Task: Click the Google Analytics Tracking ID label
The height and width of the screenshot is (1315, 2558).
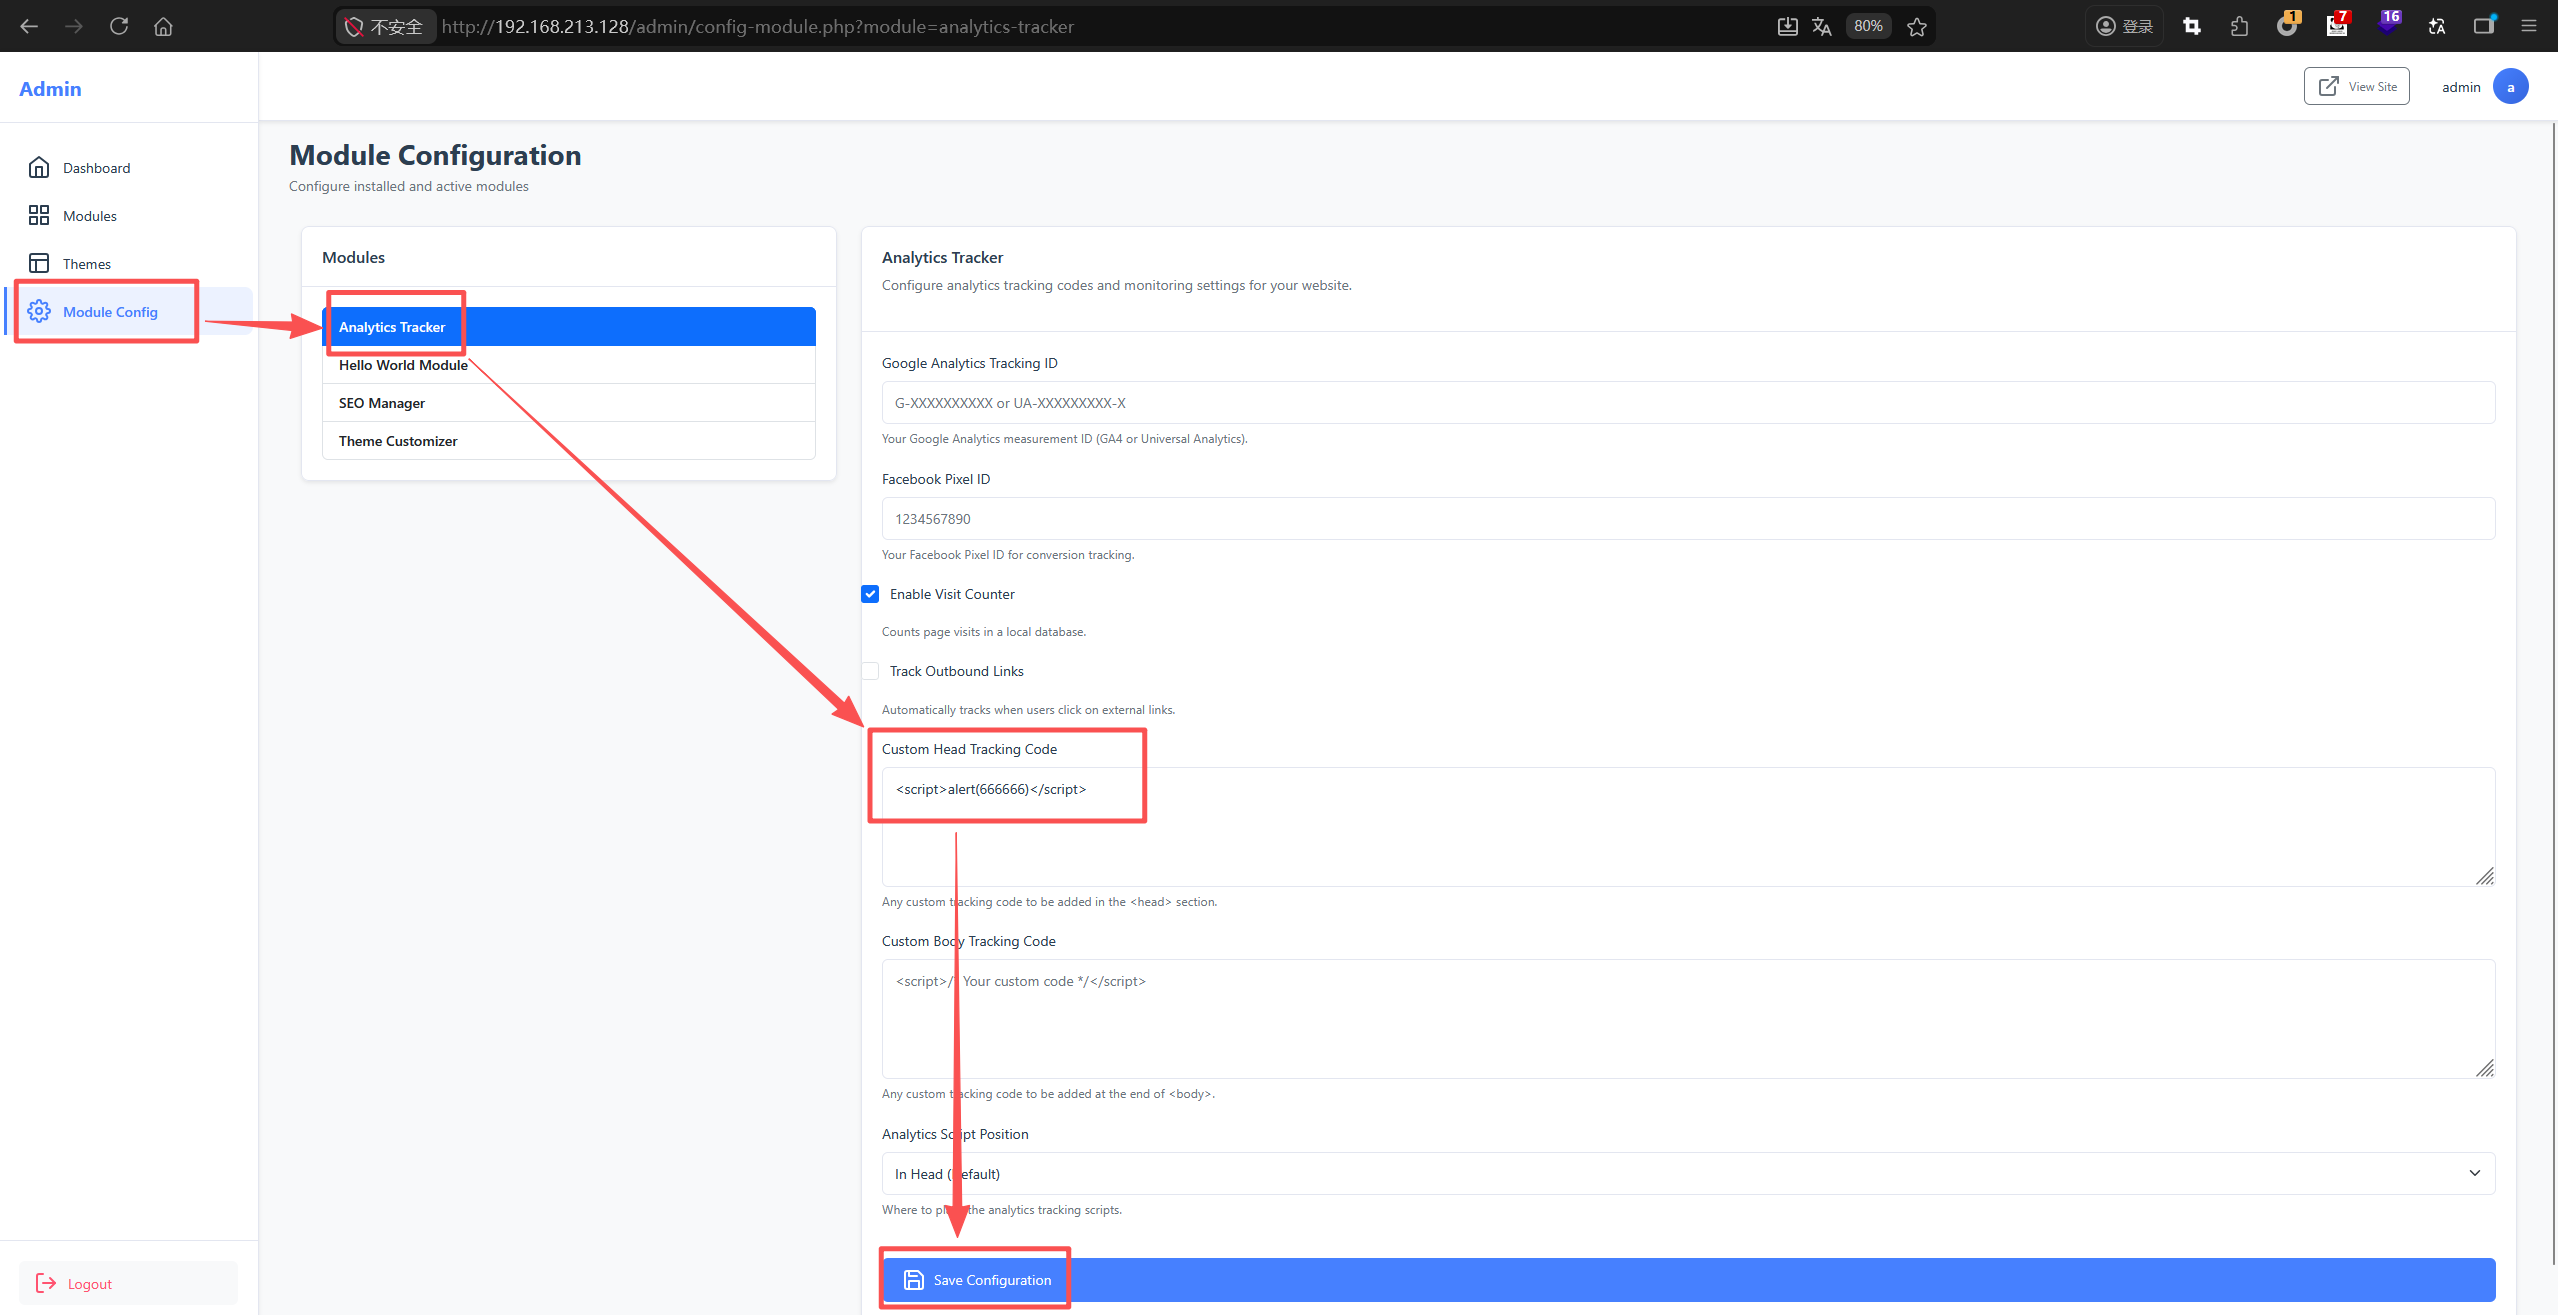Action: pyautogui.click(x=969, y=363)
